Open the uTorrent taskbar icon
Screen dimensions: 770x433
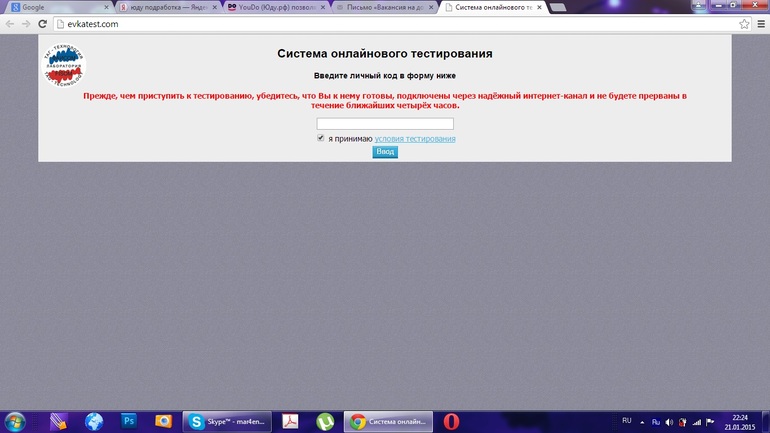coord(324,422)
